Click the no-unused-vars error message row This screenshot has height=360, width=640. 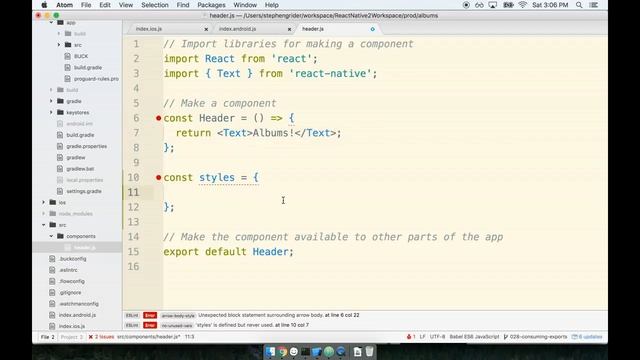365,325
